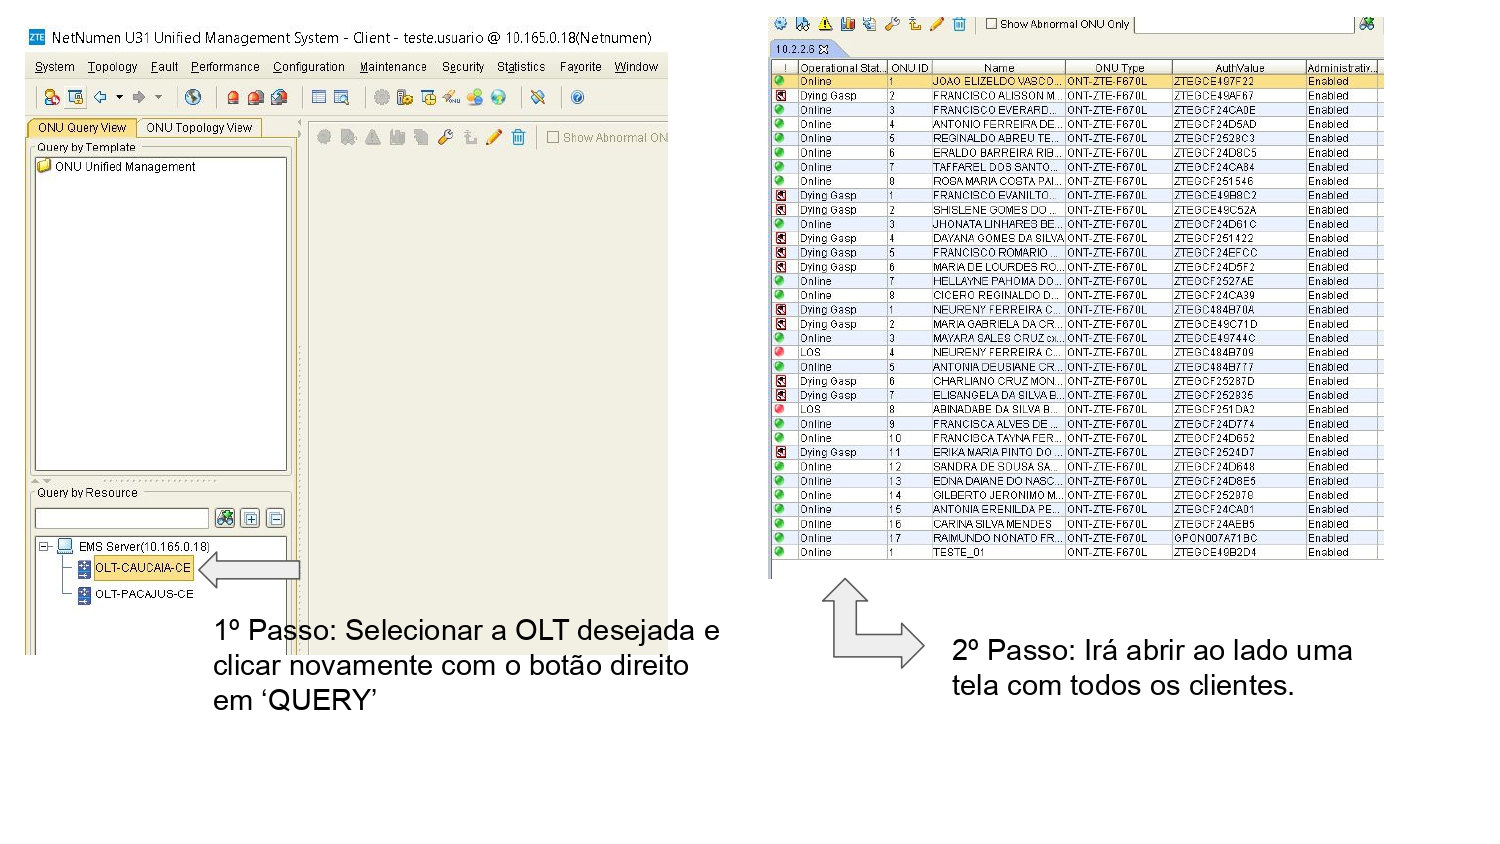
Task: Click the search field beside Show Abnormal ONU Only
Action: [1244, 24]
